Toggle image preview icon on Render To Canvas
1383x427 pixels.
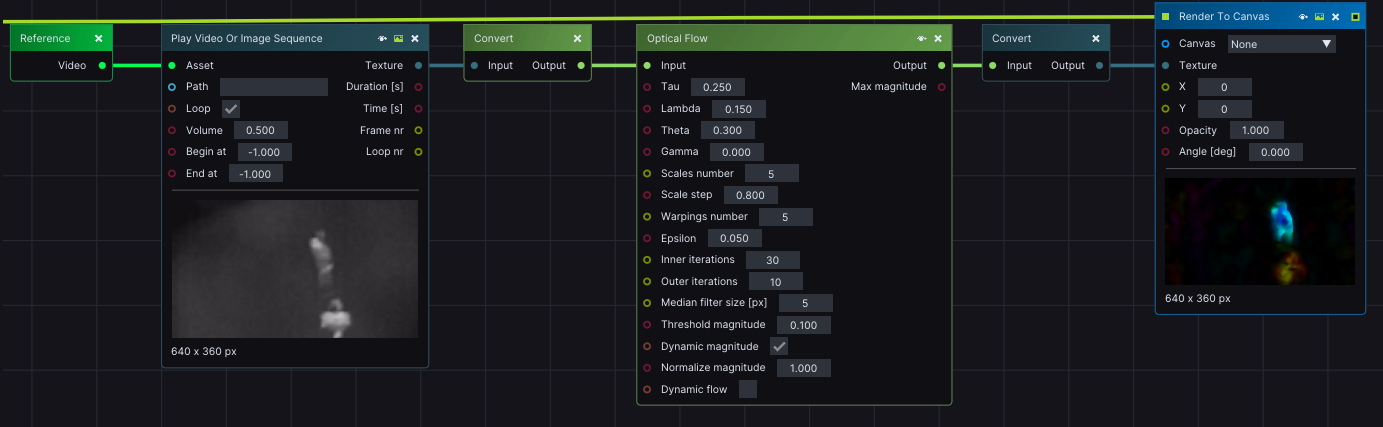[x=1319, y=17]
